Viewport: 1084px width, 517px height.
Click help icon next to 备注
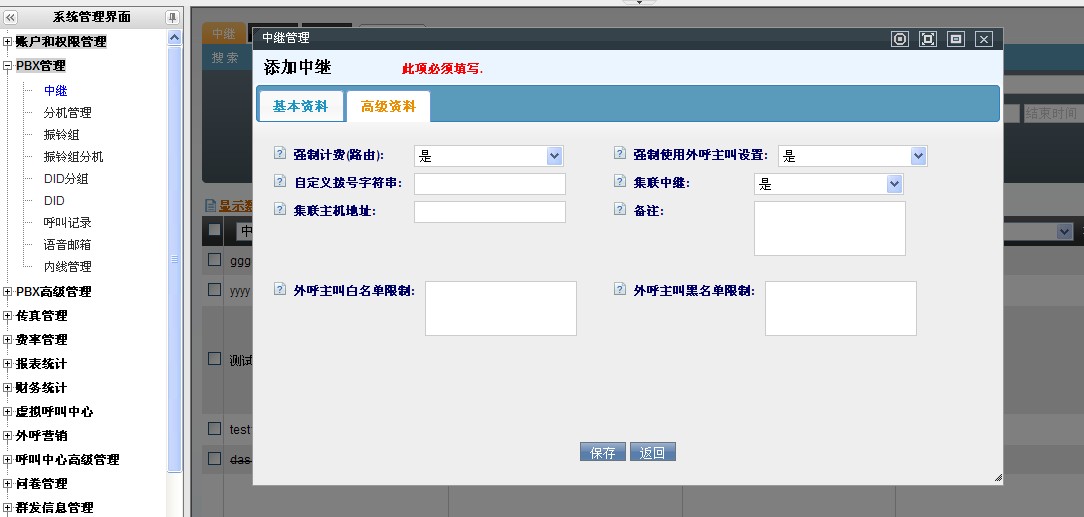[x=620, y=210]
